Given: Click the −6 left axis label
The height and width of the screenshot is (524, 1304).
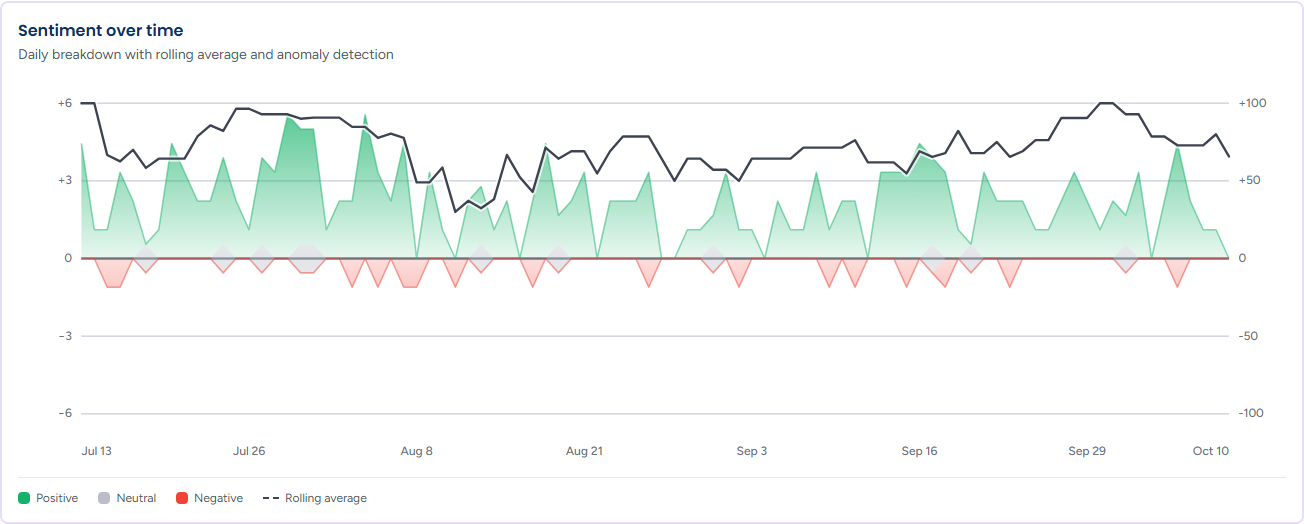Looking at the screenshot, I should point(64,414).
